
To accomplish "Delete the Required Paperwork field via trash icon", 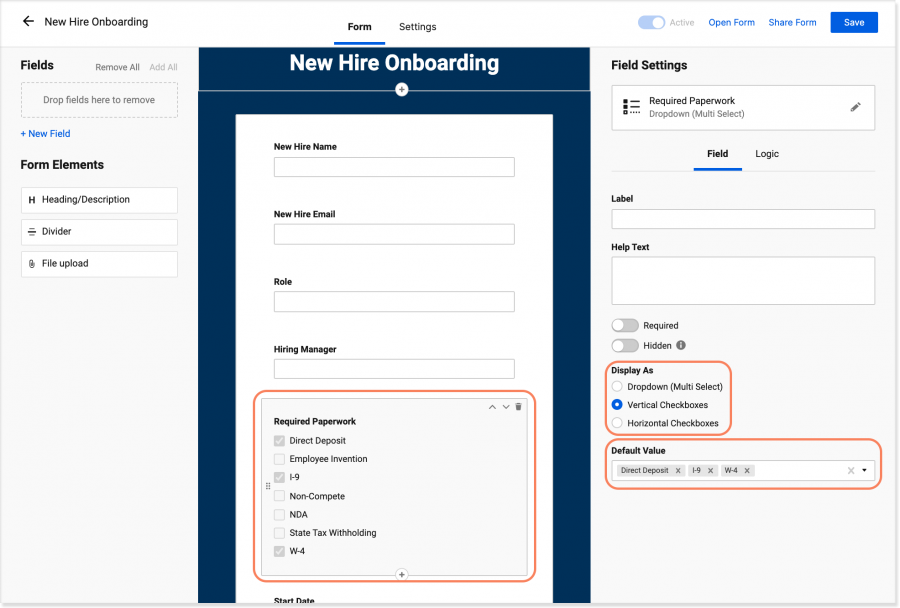I will (518, 406).
